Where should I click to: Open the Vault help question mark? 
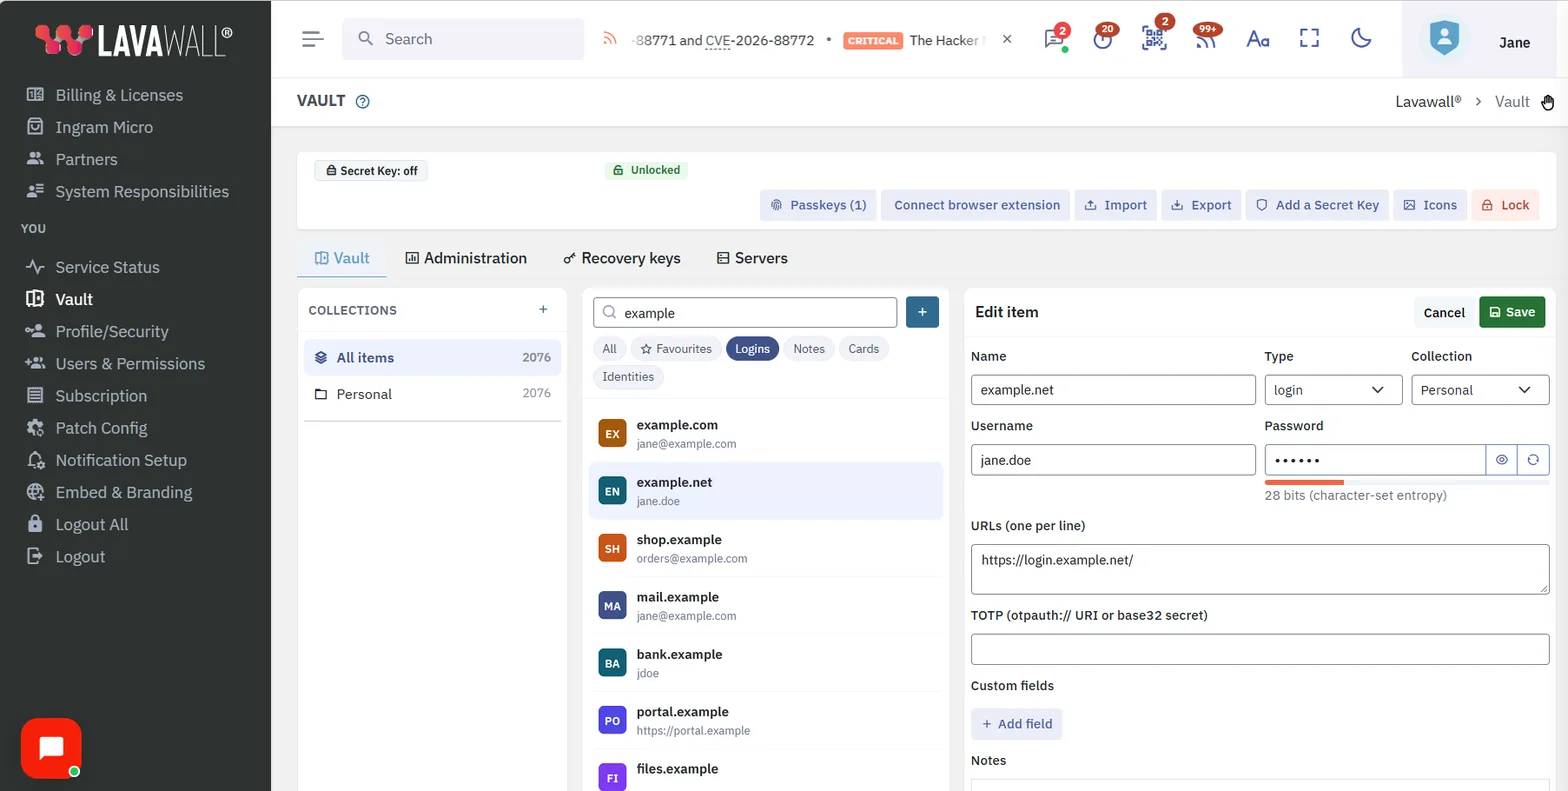pos(363,101)
